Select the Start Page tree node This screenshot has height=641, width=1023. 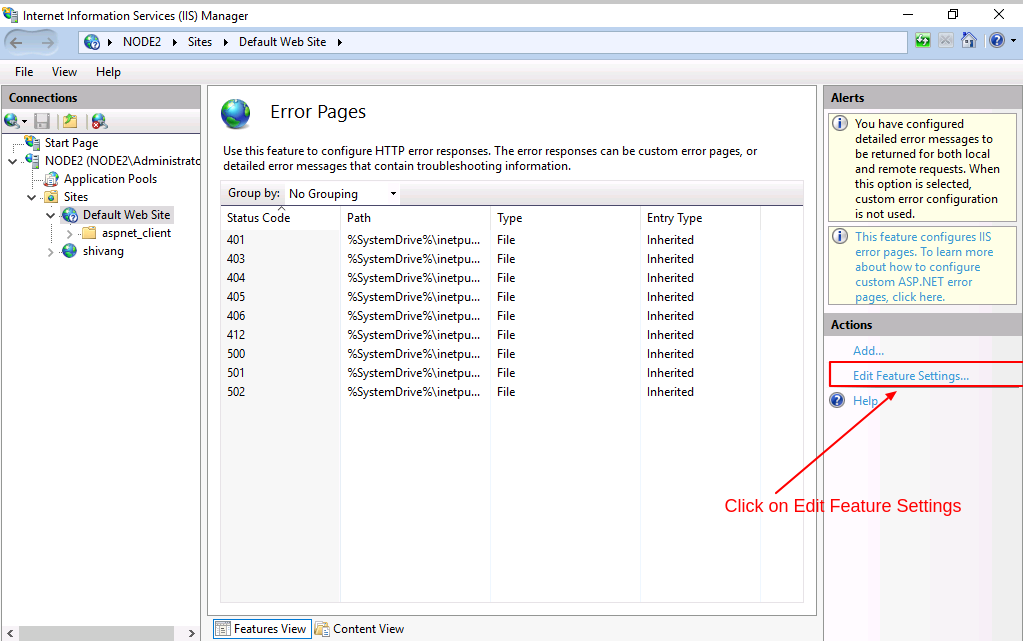[71, 143]
